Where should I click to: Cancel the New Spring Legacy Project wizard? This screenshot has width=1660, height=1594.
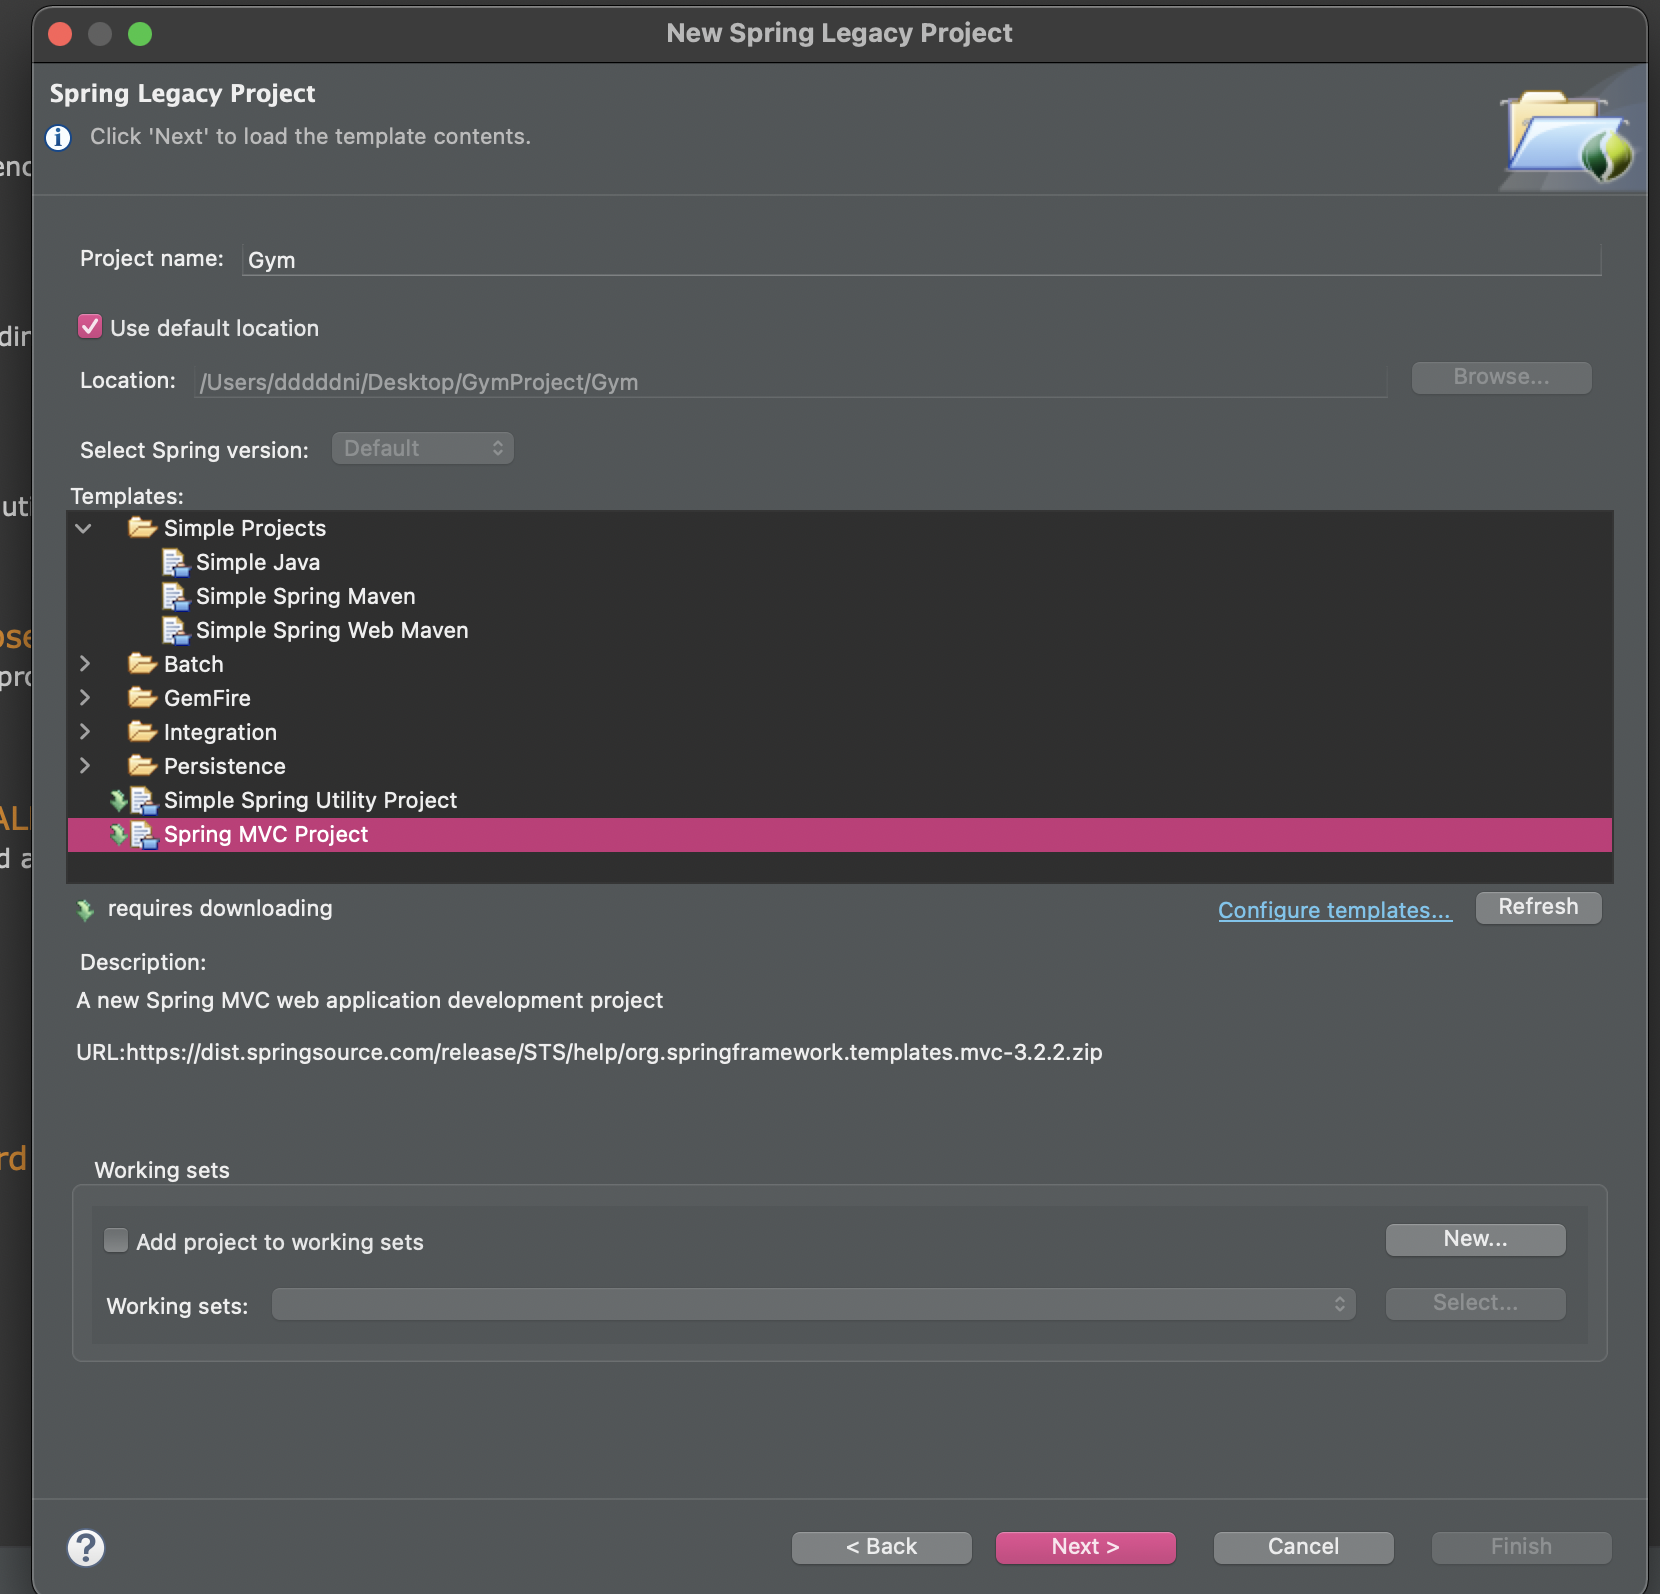tap(1304, 1547)
